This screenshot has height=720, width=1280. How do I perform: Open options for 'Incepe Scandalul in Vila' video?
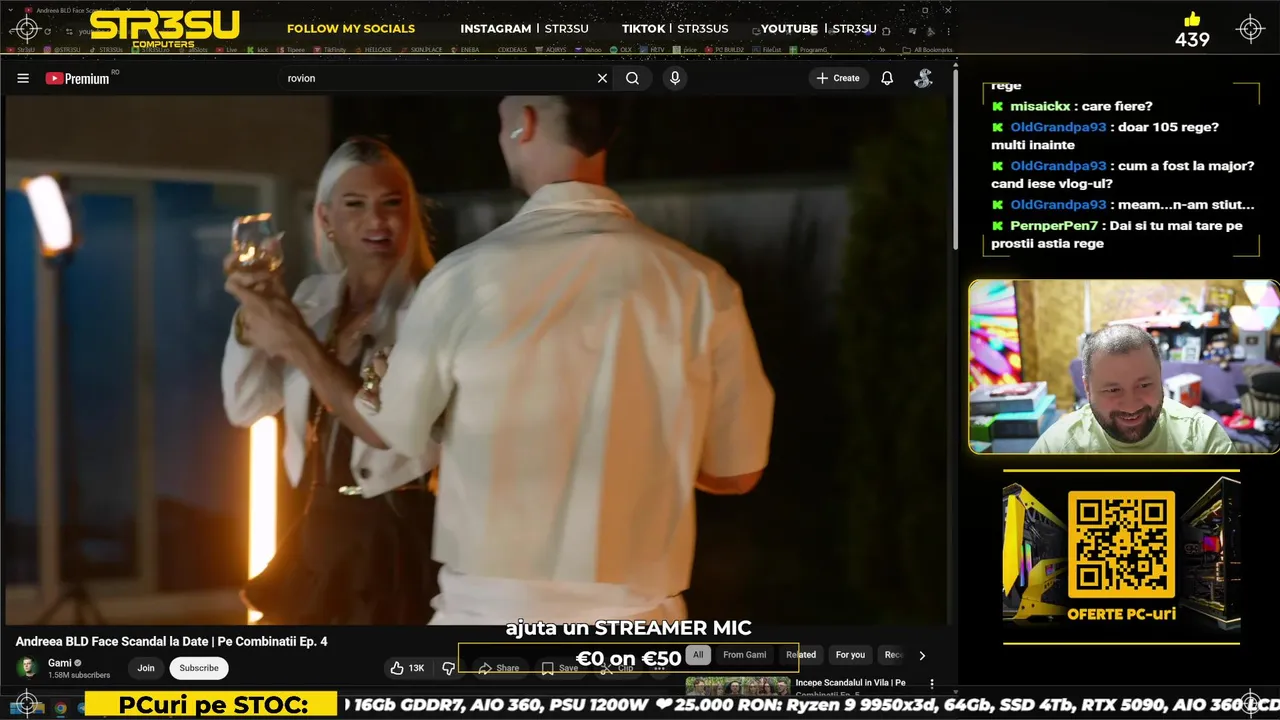(932, 684)
